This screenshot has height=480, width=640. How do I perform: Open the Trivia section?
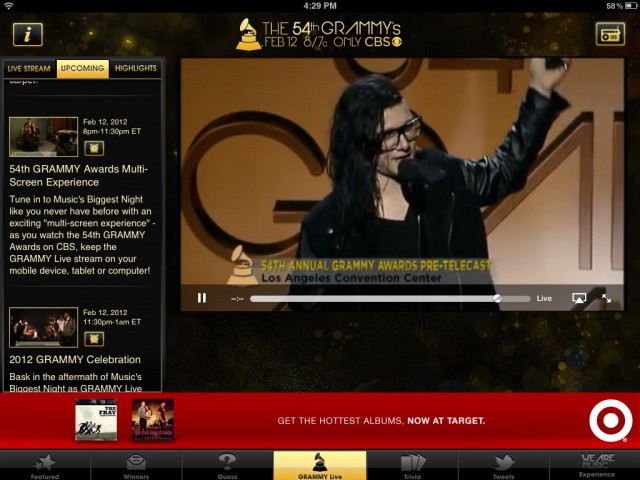(413, 466)
